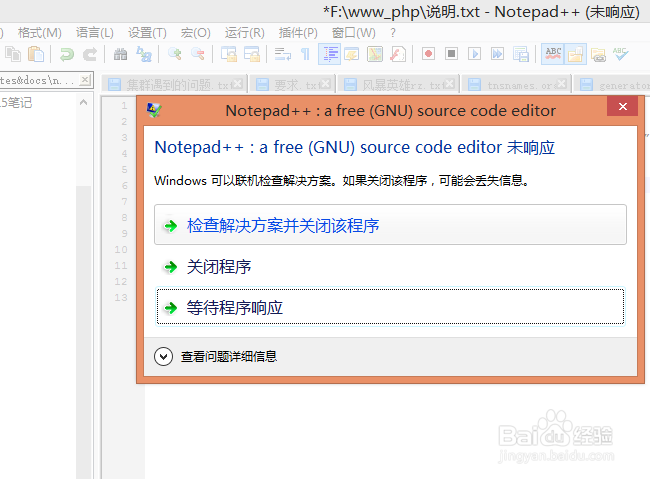Screen dimensions: 650x479
Task: Toggle synchronize vertical scrolling icon
Action: tap(228, 54)
